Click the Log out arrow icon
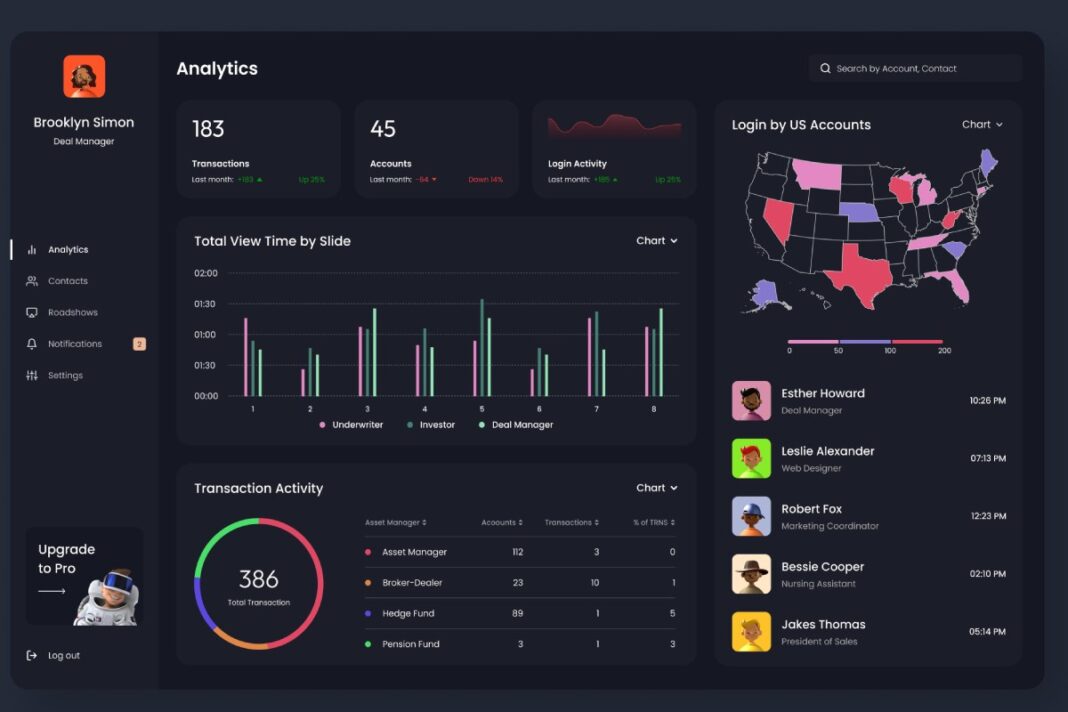 (32, 656)
